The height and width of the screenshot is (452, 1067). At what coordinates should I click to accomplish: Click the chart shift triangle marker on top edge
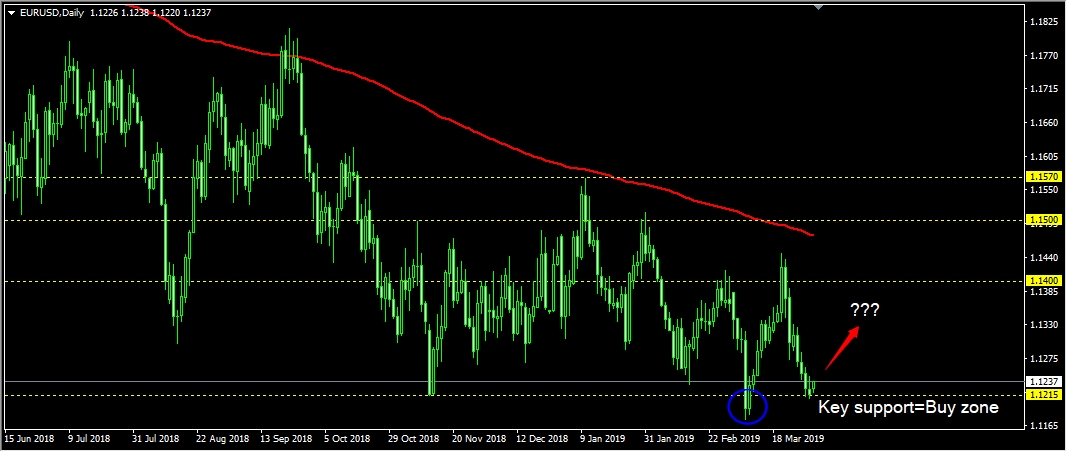818,7
